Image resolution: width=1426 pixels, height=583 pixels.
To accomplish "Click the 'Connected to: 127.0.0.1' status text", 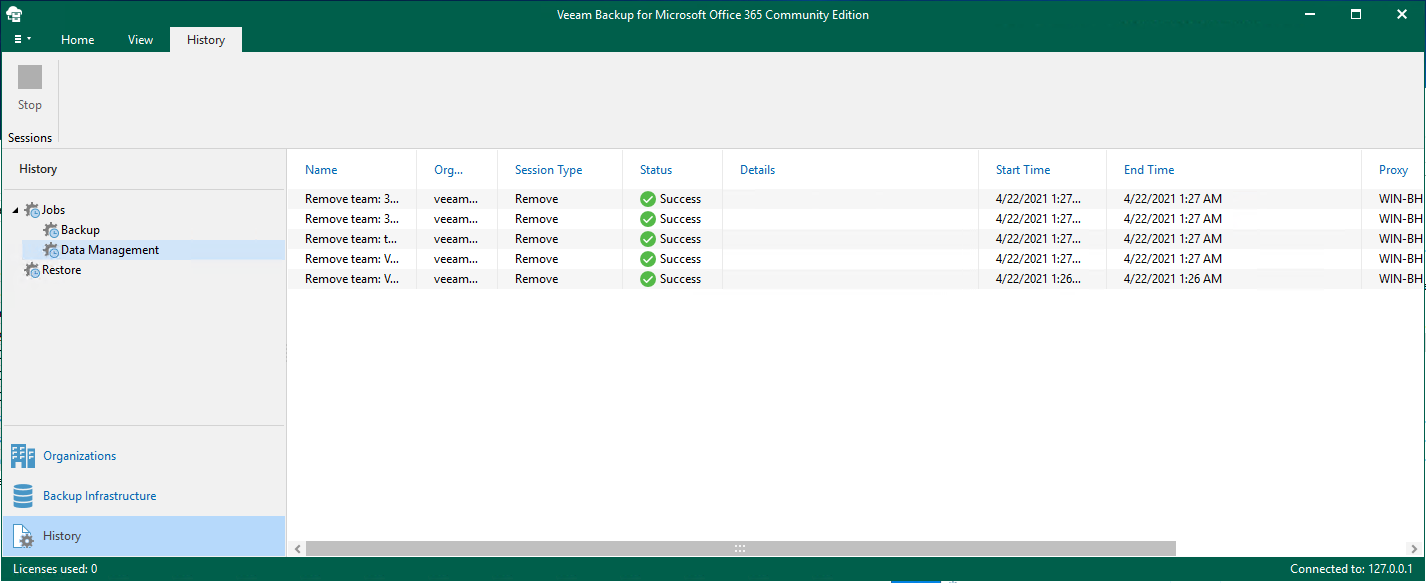I will (x=1353, y=569).
